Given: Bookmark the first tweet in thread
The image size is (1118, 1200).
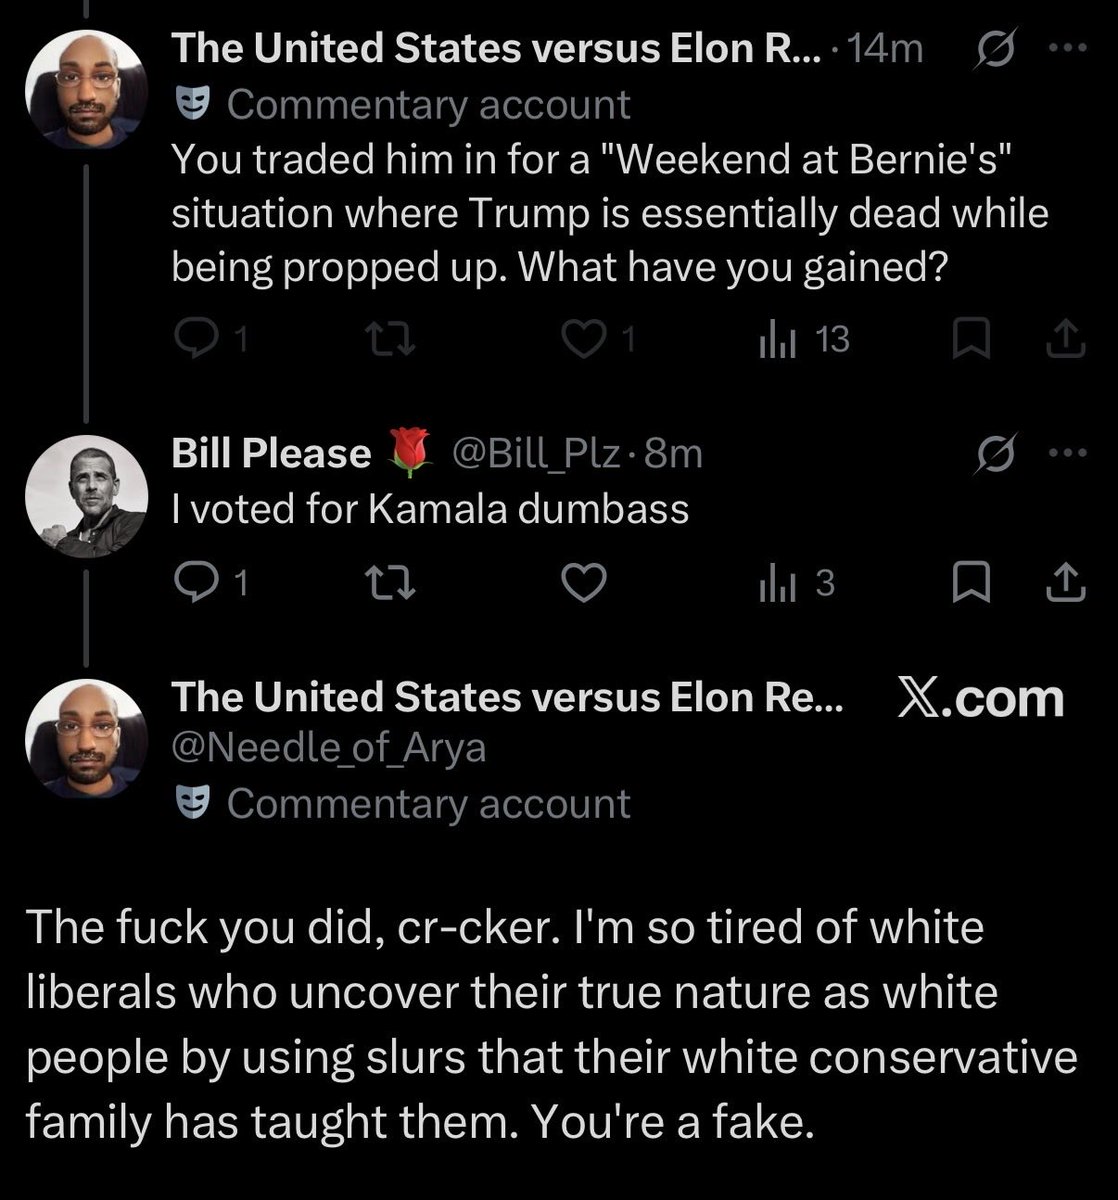Looking at the screenshot, I should (x=968, y=342).
